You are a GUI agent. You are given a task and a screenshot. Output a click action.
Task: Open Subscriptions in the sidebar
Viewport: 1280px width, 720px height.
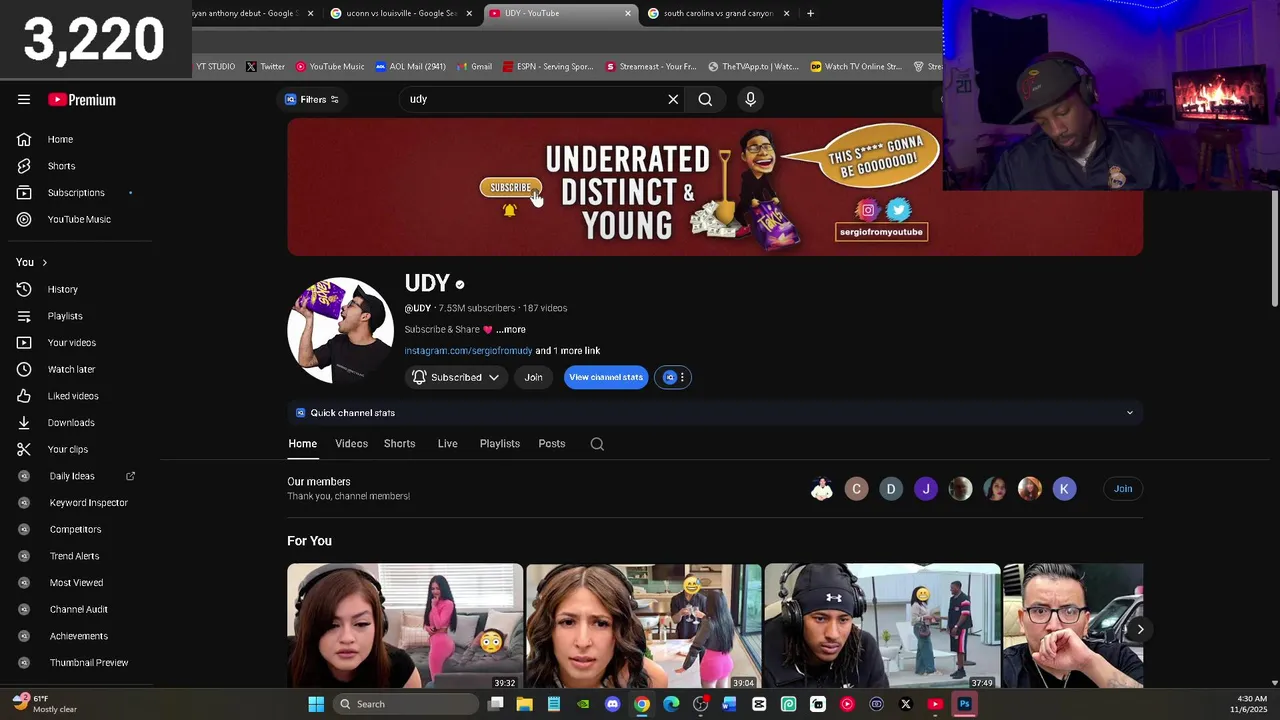[x=75, y=193]
